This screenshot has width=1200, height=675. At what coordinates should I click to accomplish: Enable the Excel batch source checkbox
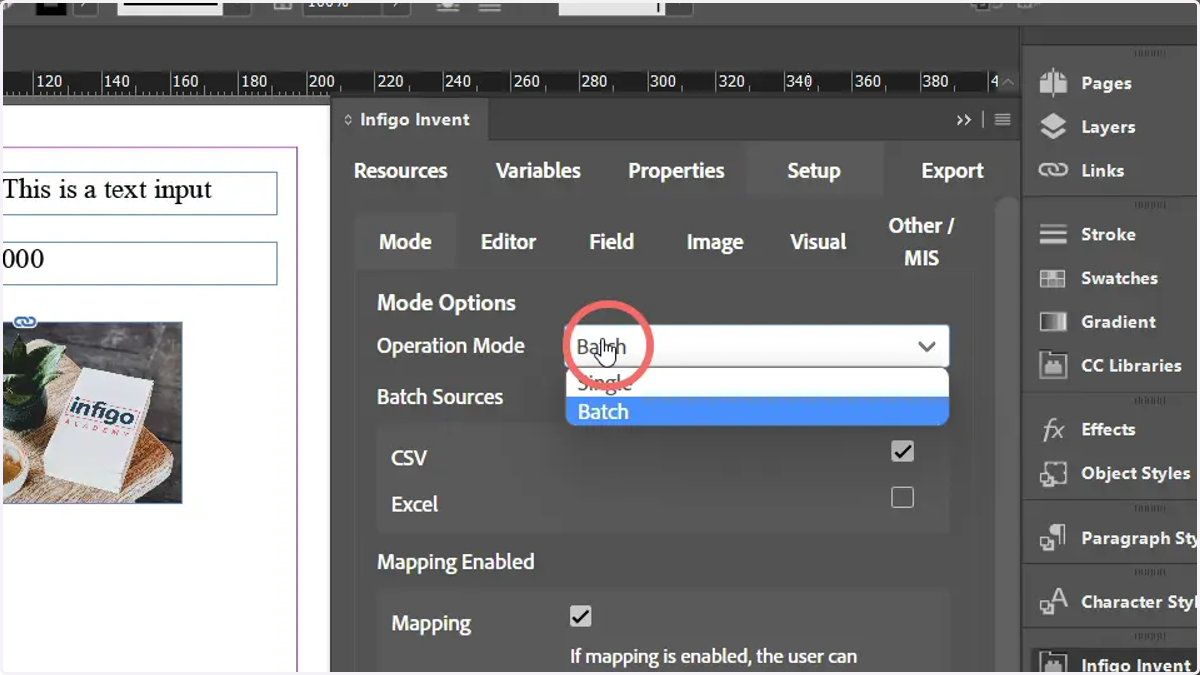[902, 497]
